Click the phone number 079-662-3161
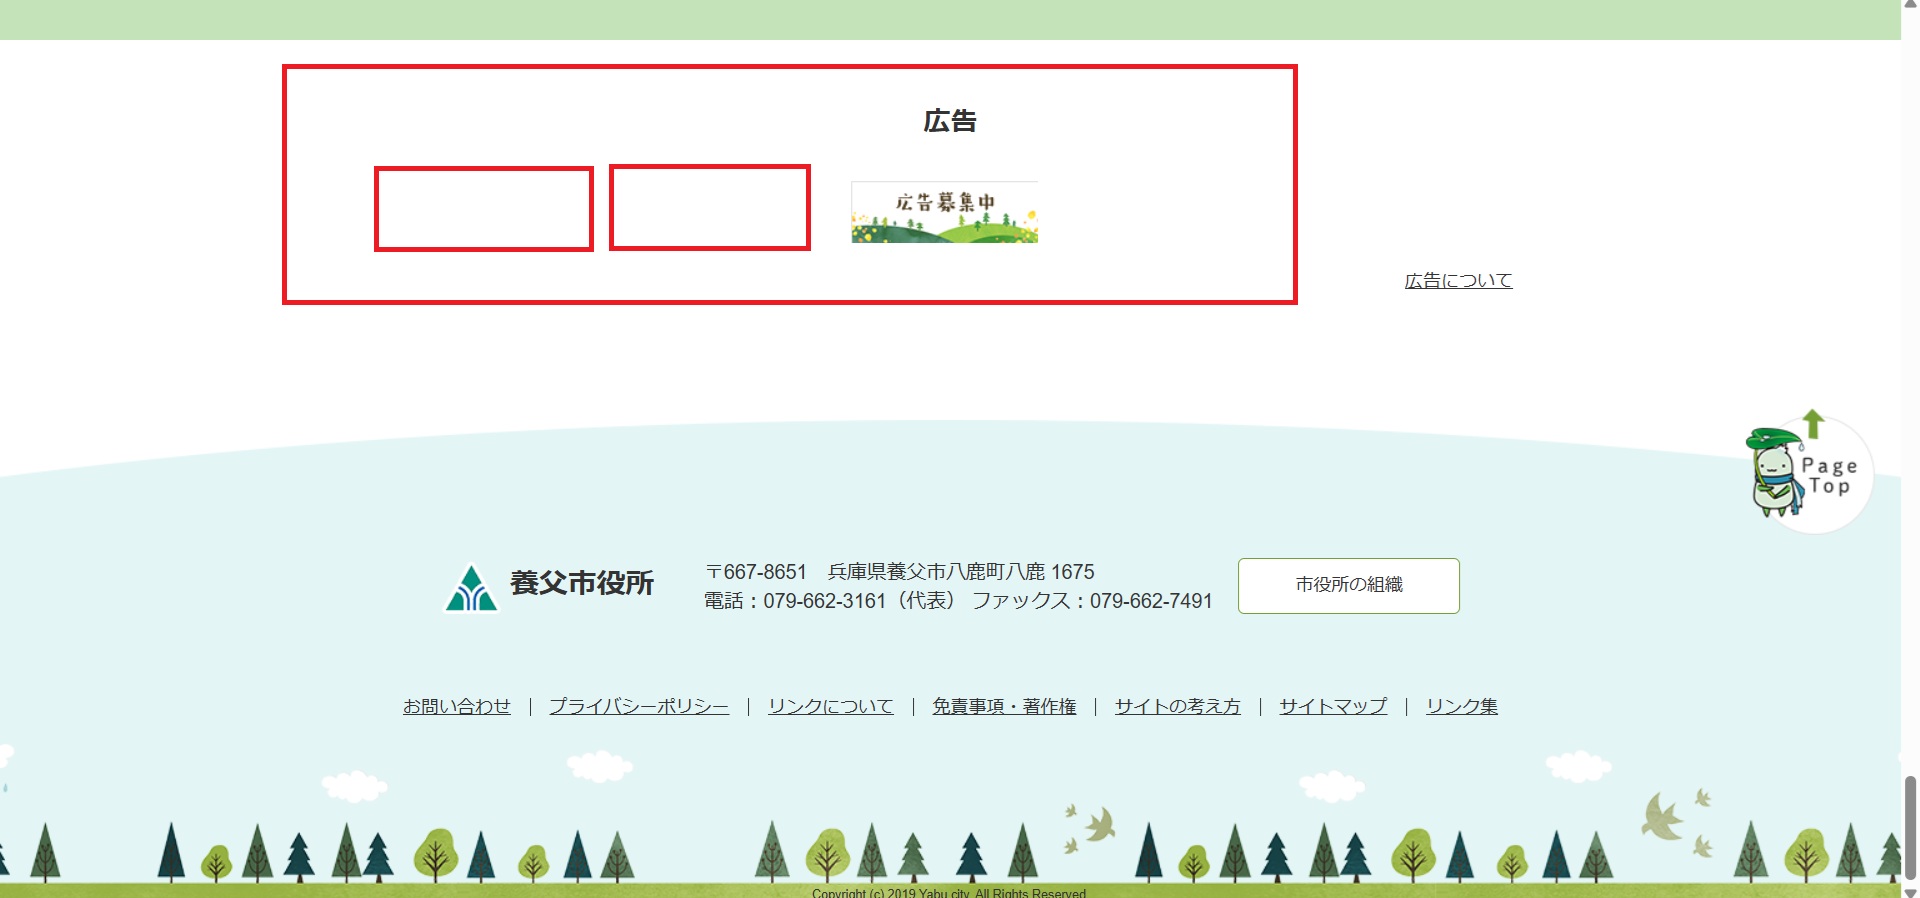1920x898 pixels. (x=824, y=601)
